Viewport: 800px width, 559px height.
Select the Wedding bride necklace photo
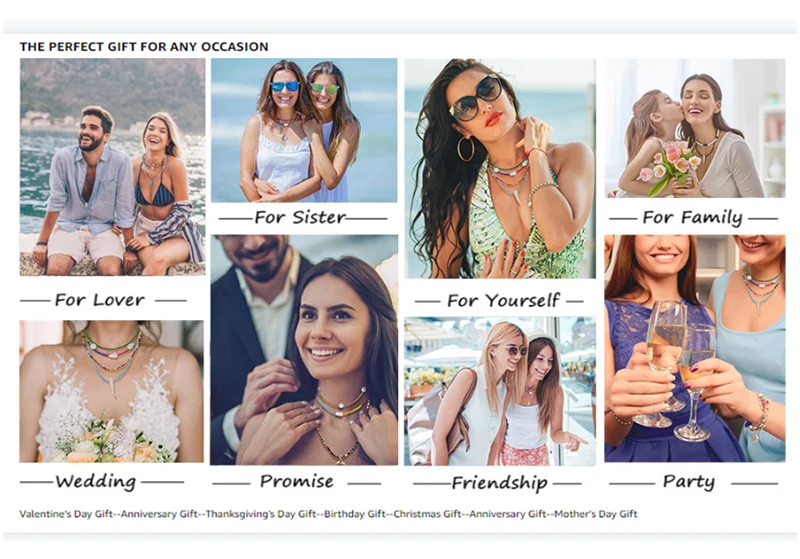pos(112,391)
